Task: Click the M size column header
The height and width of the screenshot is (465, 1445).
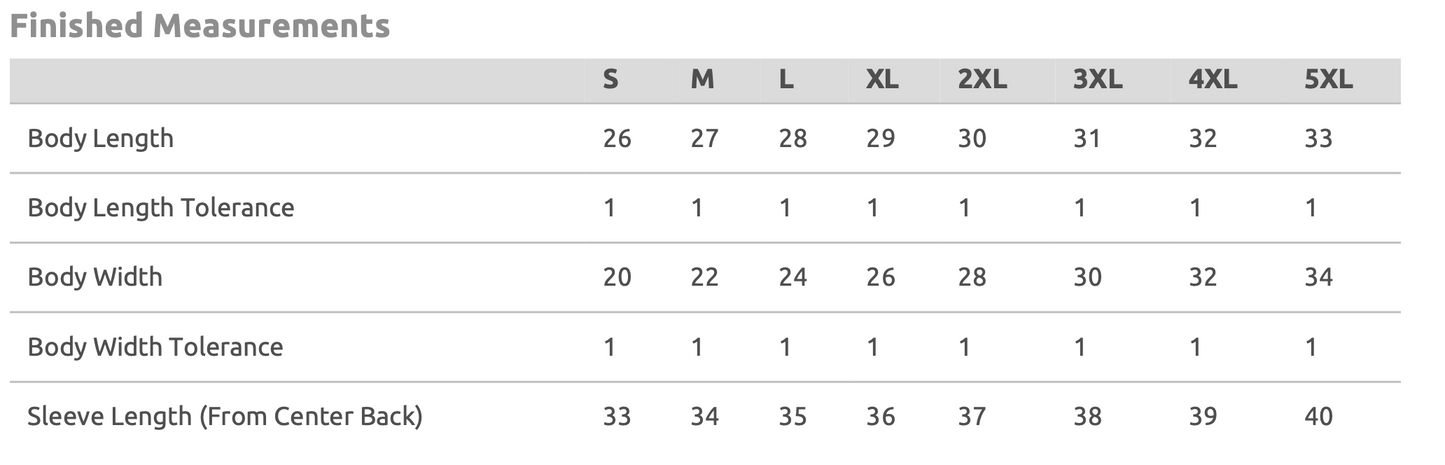Action: [703, 80]
